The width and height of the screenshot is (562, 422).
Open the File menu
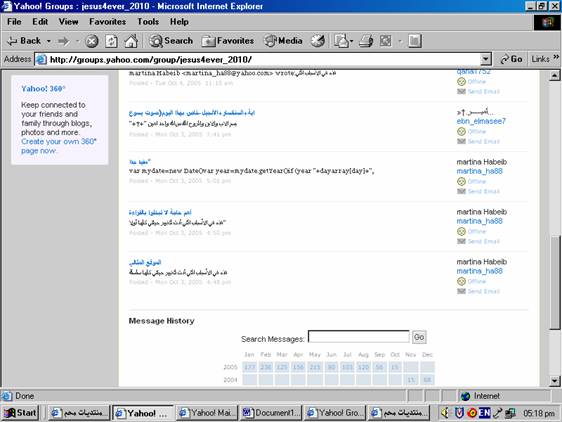tap(14, 22)
